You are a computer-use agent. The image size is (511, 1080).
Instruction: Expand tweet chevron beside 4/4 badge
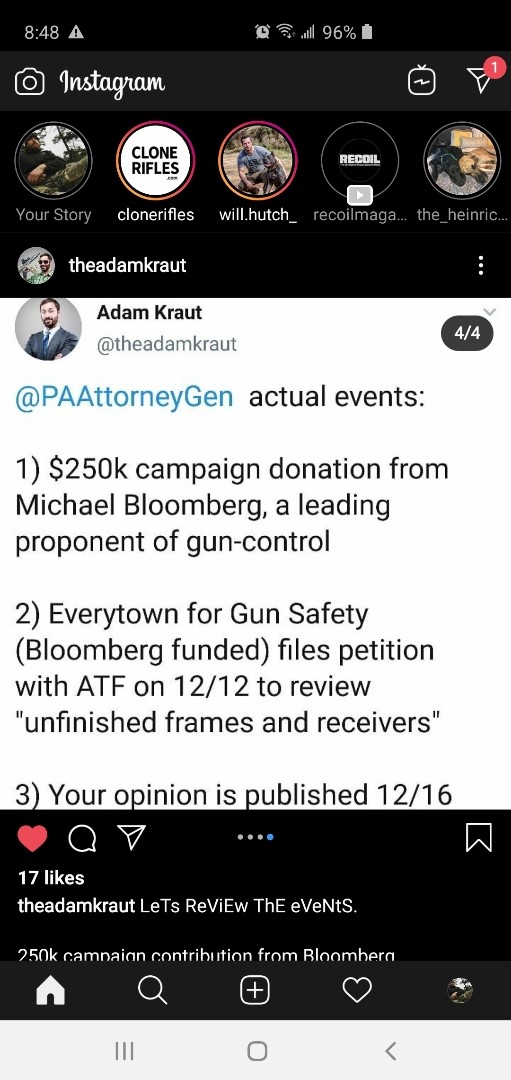point(489,312)
